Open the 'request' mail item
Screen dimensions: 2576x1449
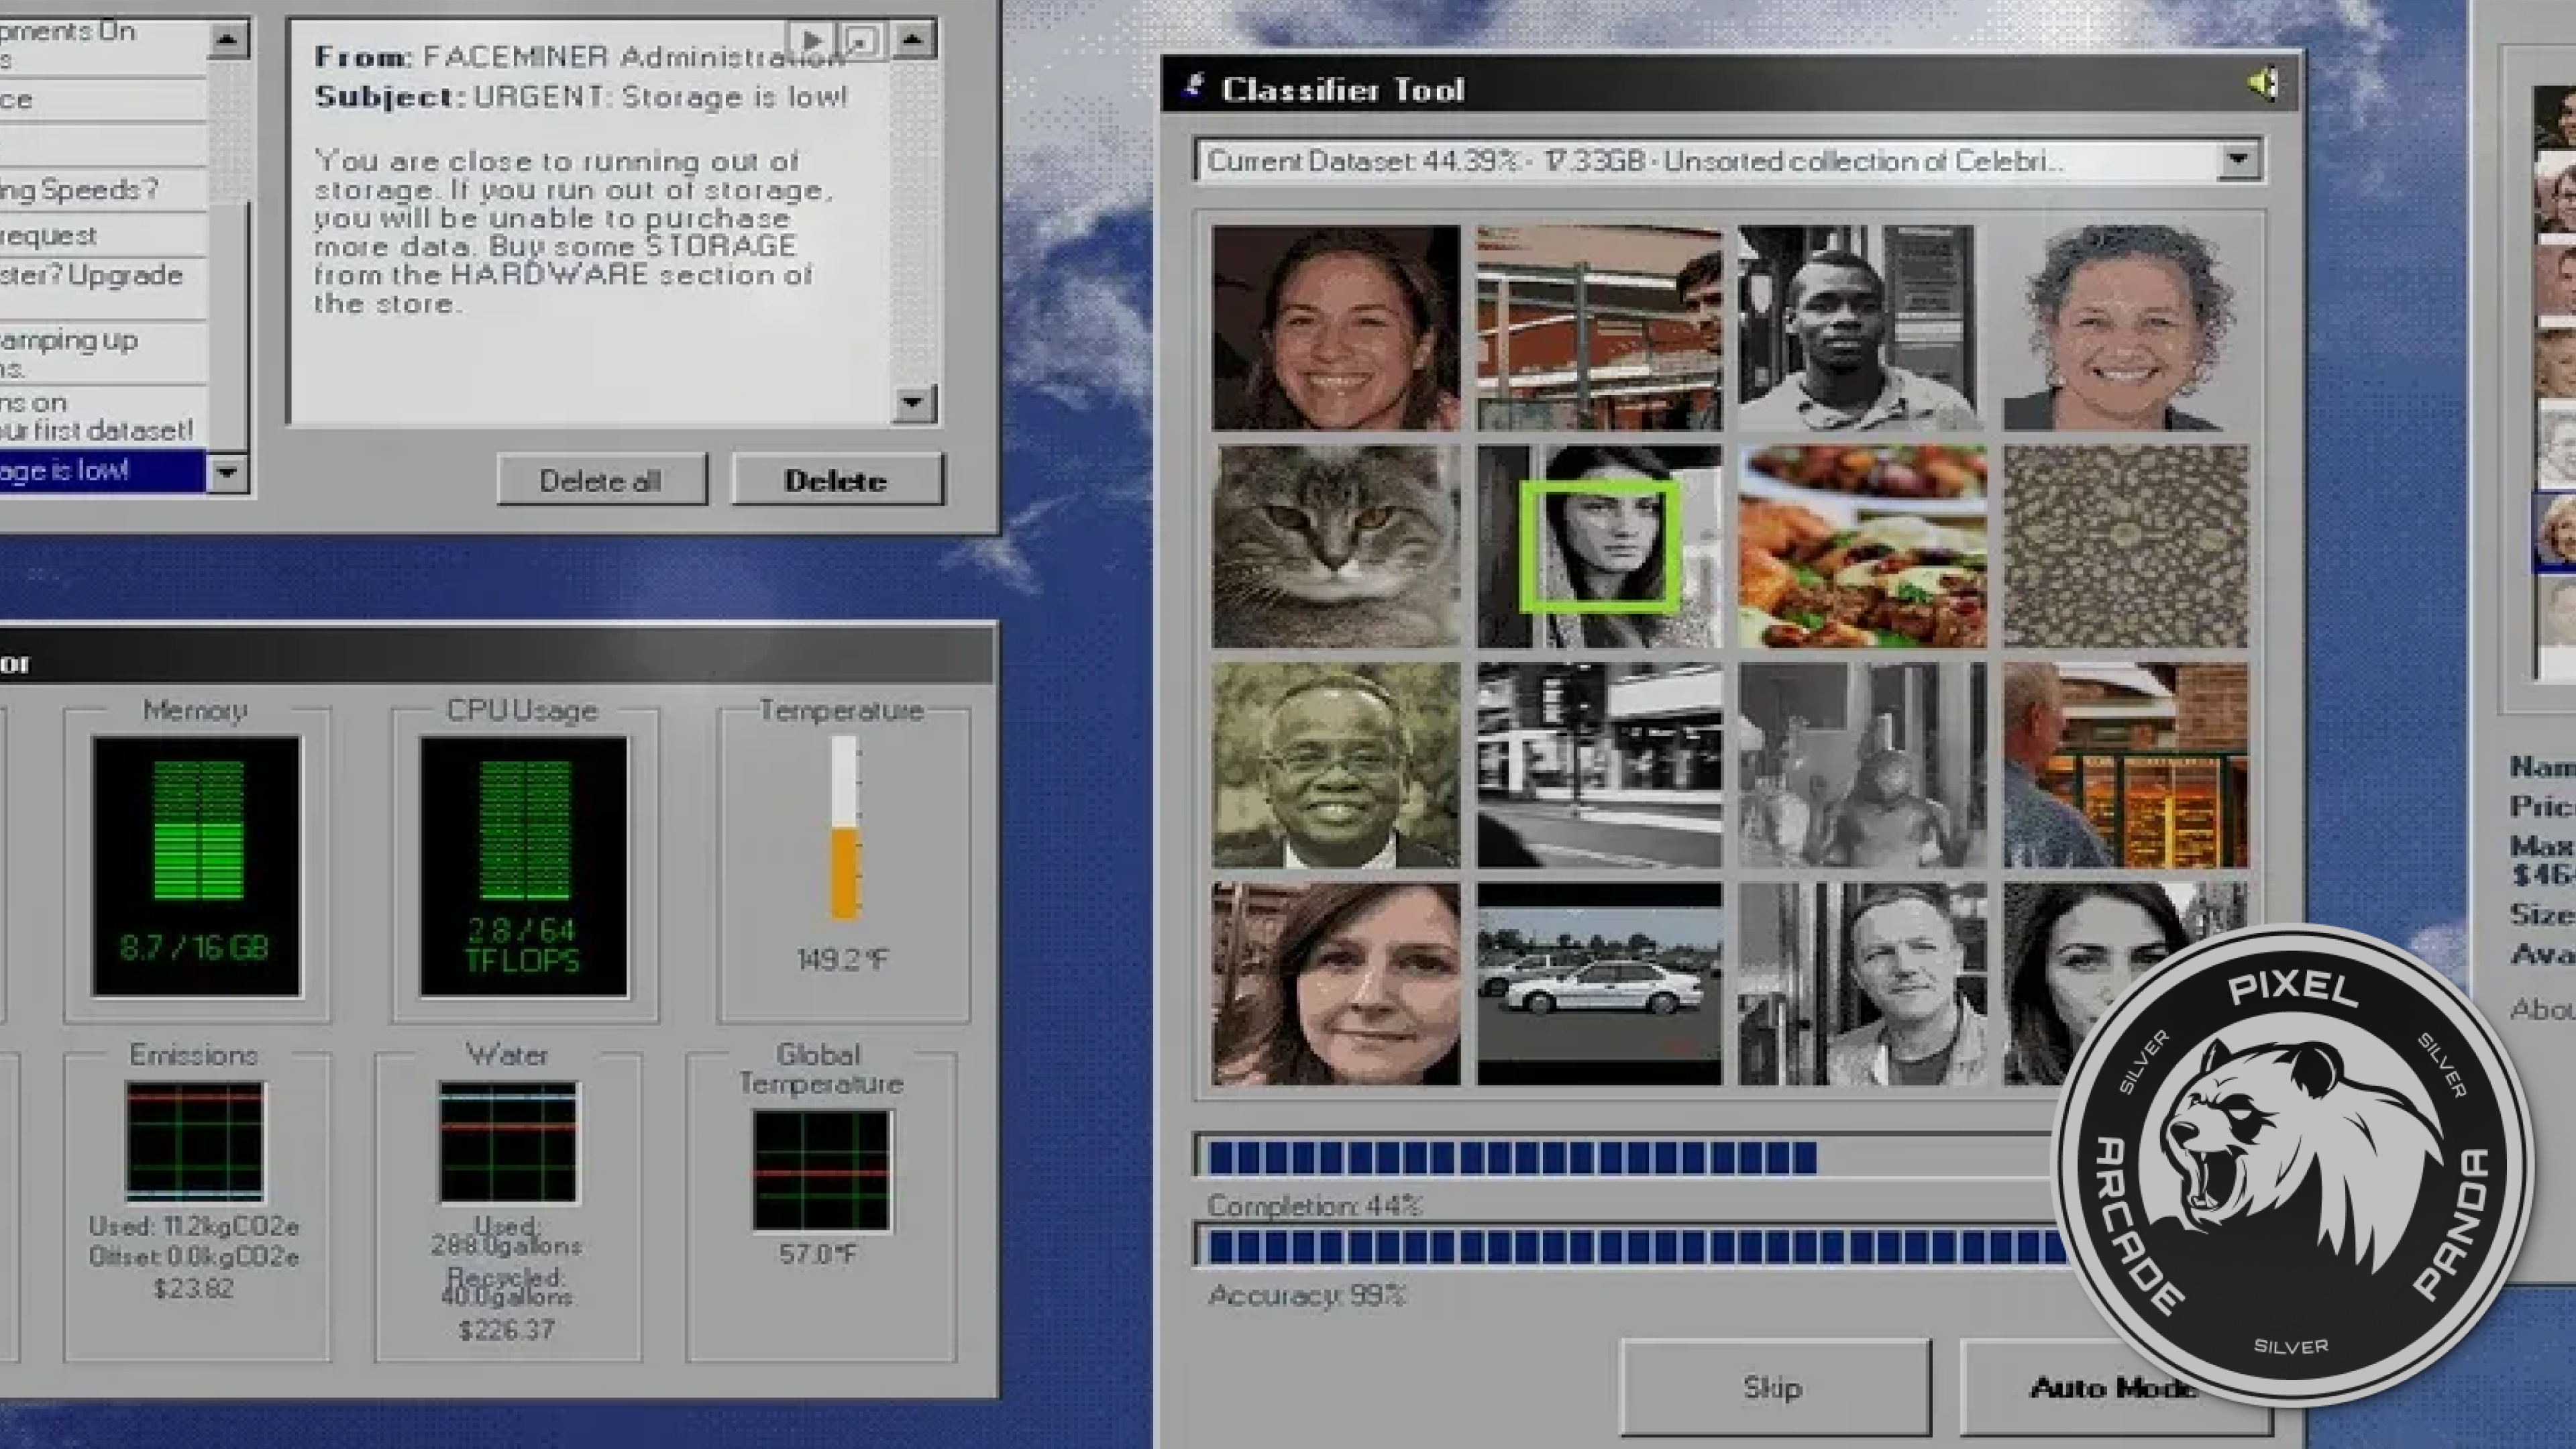click(x=102, y=235)
